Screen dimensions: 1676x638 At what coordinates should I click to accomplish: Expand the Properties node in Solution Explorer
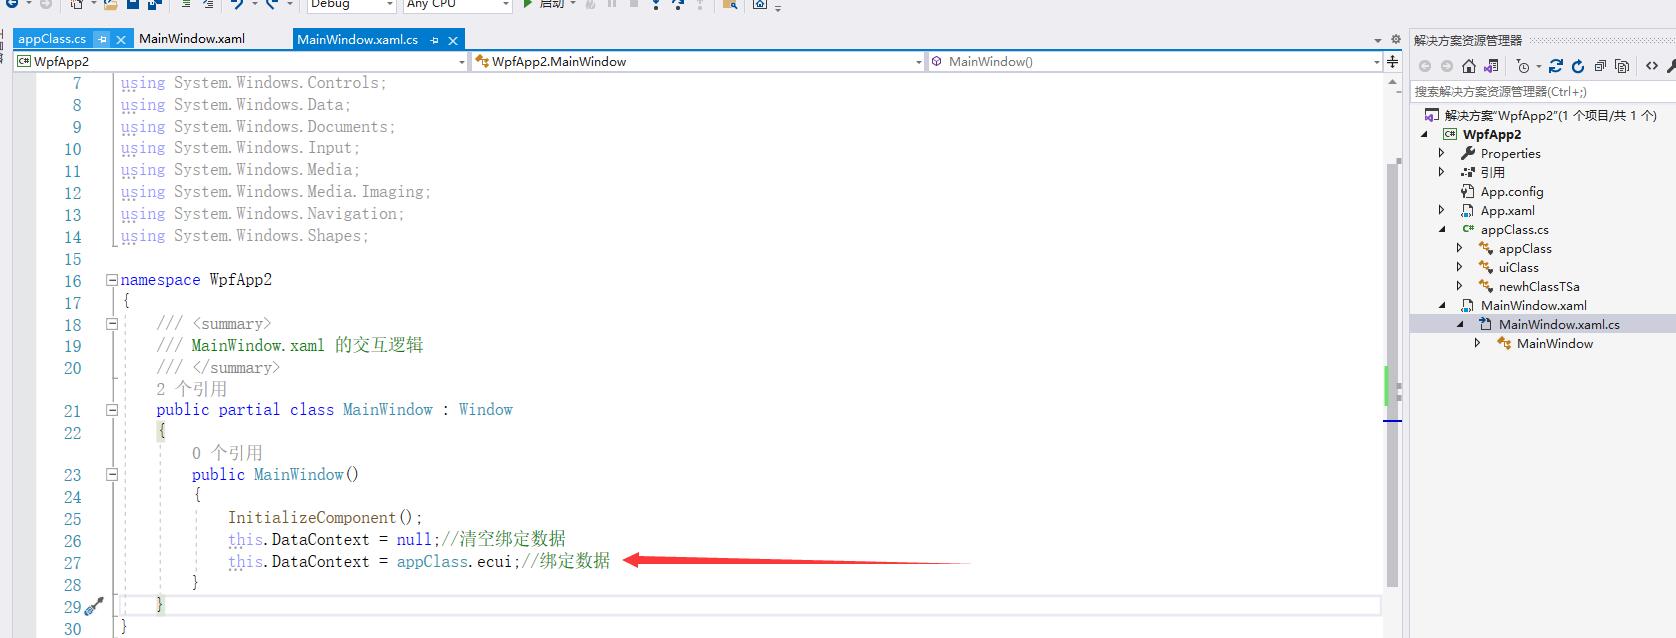(x=1441, y=153)
